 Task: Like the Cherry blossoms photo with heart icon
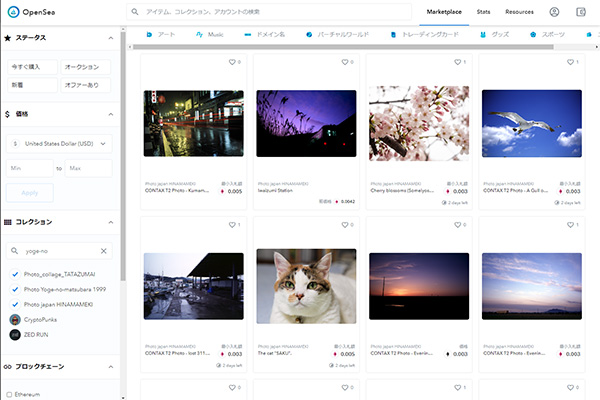[457, 62]
